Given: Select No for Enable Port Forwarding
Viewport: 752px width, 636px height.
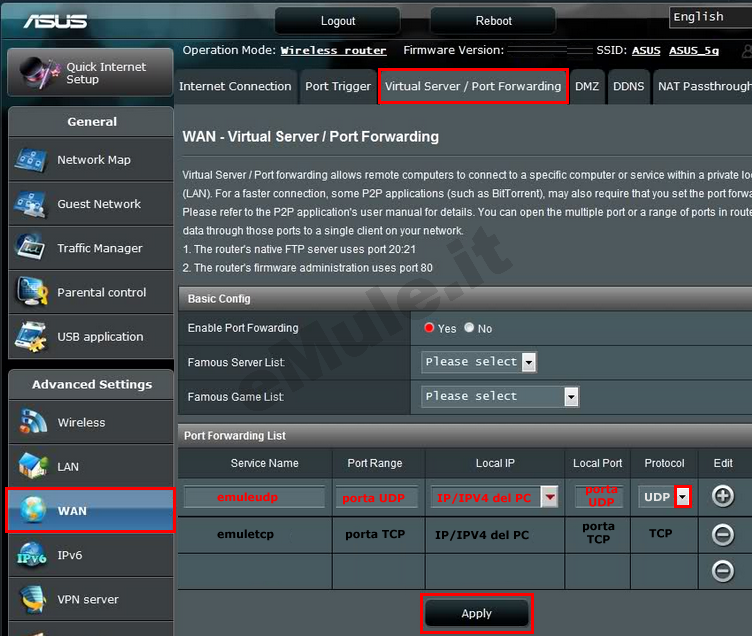Looking at the screenshot, I should [x=469, y=328].
